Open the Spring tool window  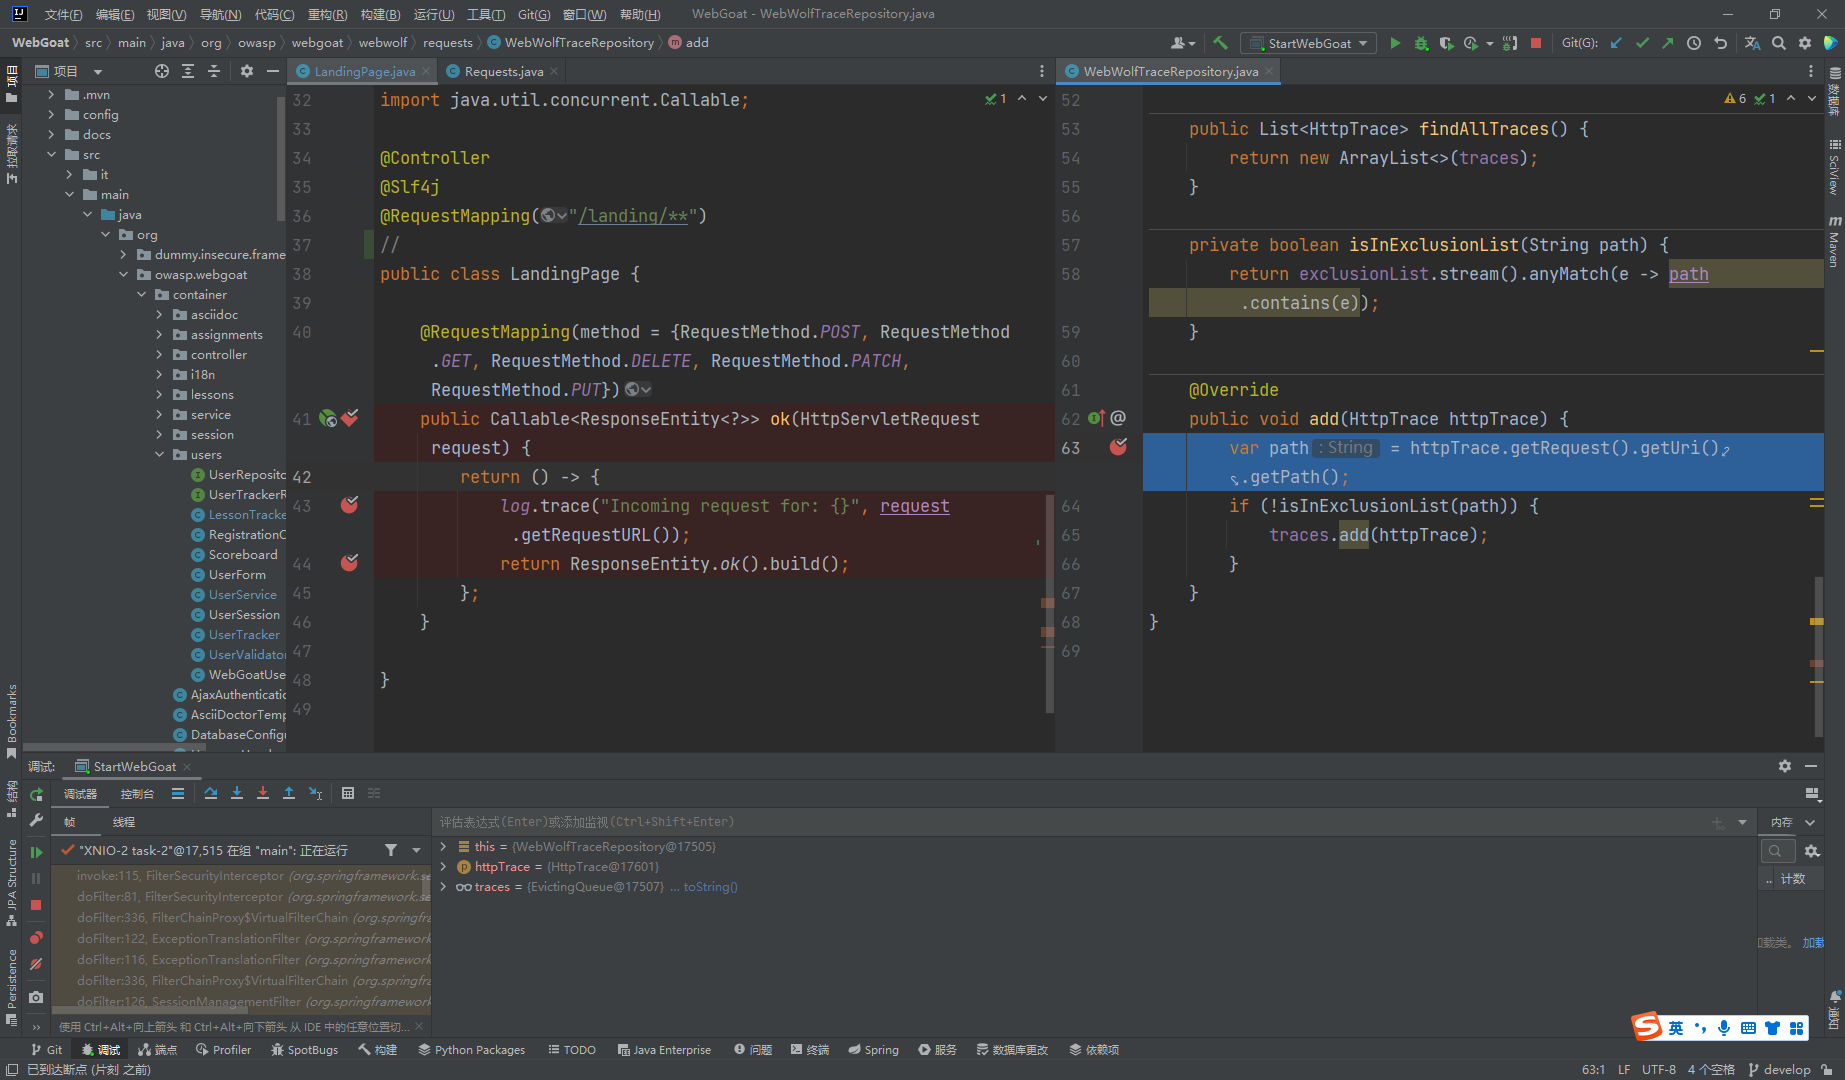coord(873,1049)
